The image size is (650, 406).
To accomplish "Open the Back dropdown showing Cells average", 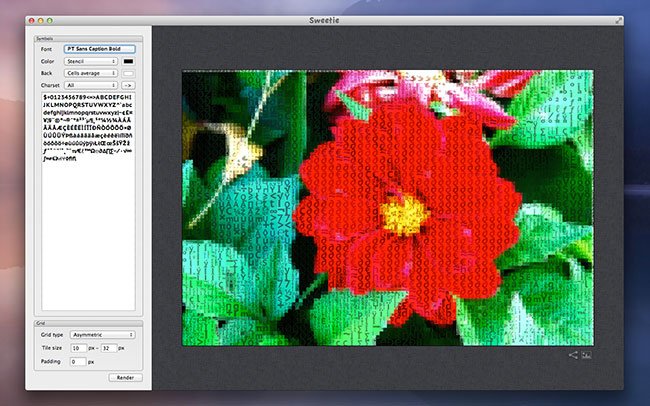I will point(91,73).
